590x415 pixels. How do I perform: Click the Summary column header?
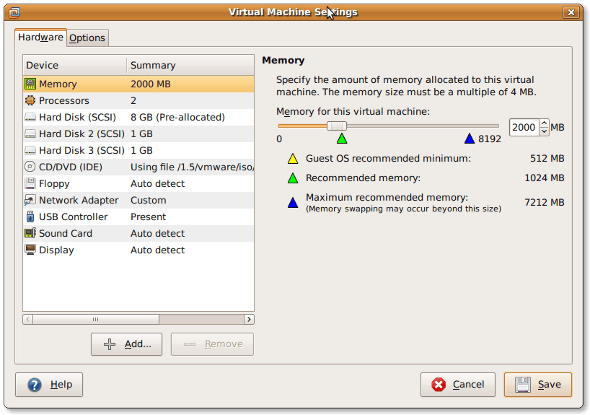coord(190,65)
